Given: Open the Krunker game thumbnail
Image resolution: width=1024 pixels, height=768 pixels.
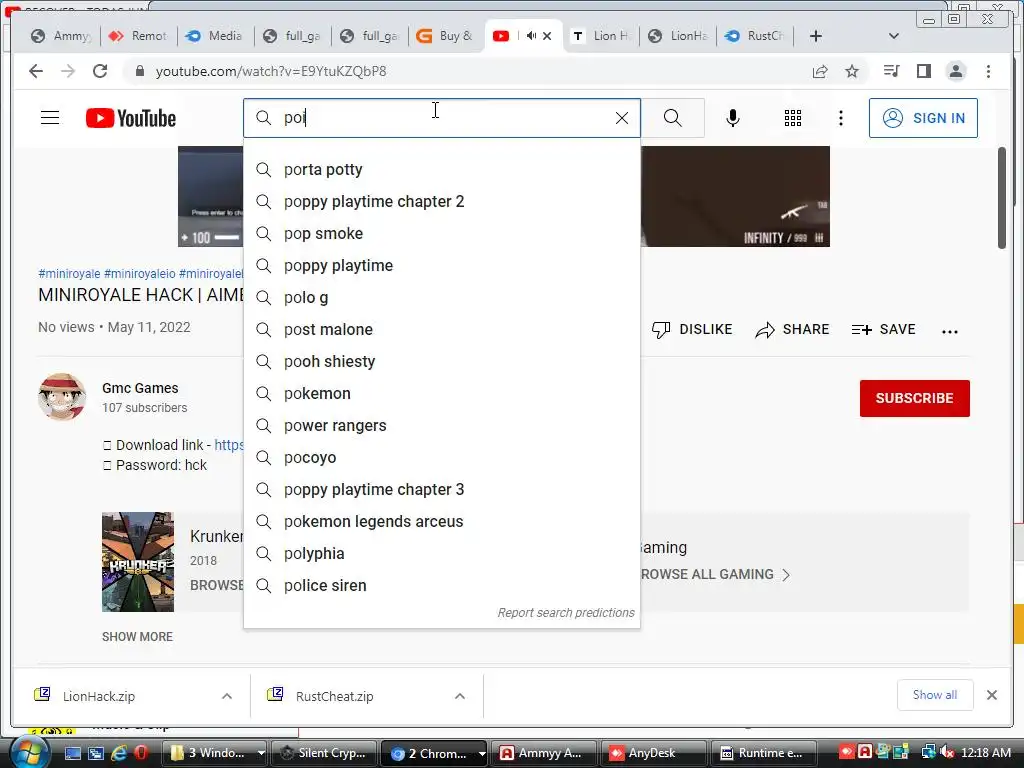Looking at the screenshot, I should pos(138,562).
